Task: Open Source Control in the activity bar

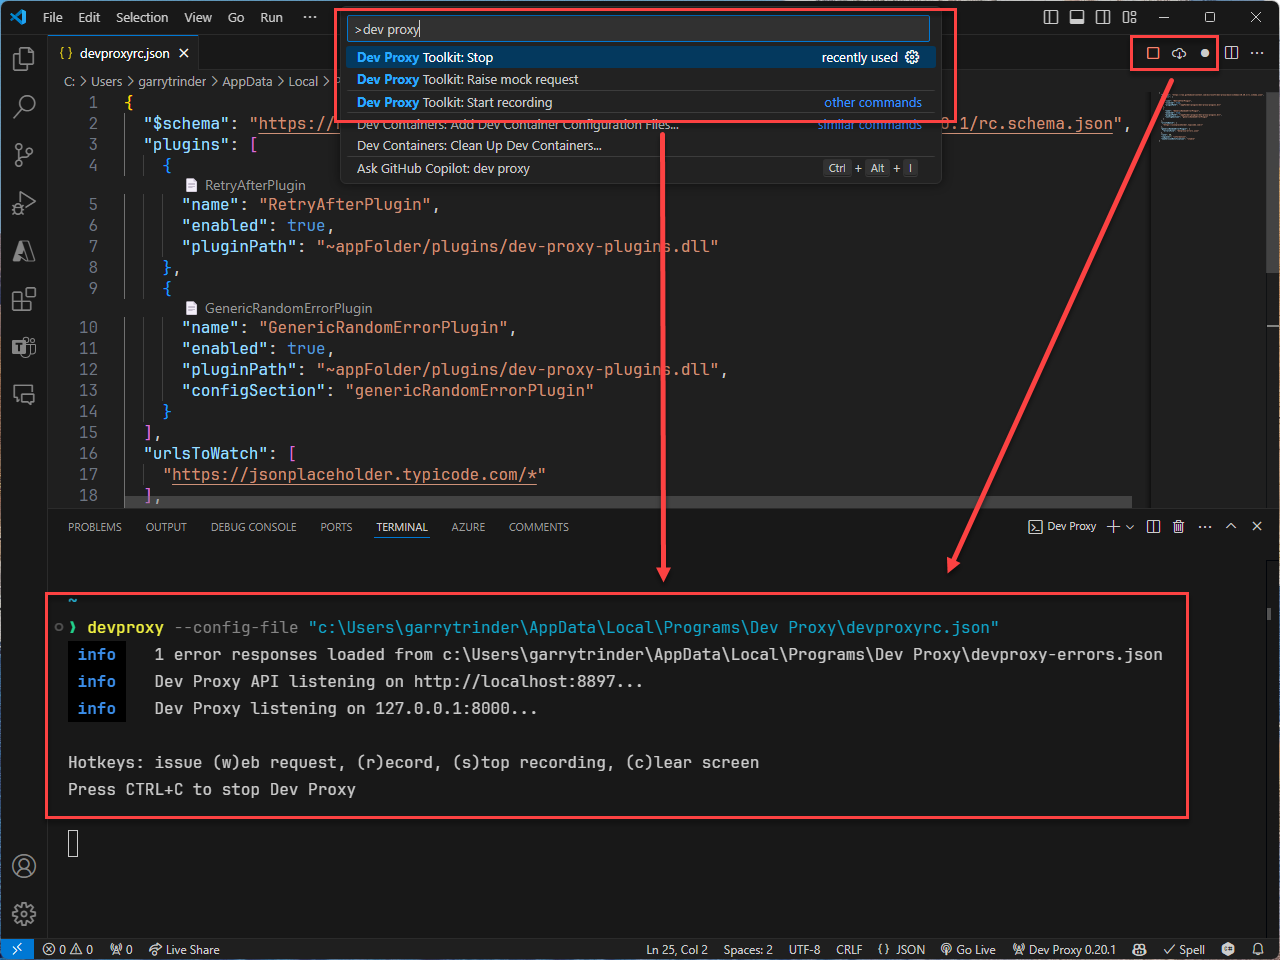Action: point(23,155)
